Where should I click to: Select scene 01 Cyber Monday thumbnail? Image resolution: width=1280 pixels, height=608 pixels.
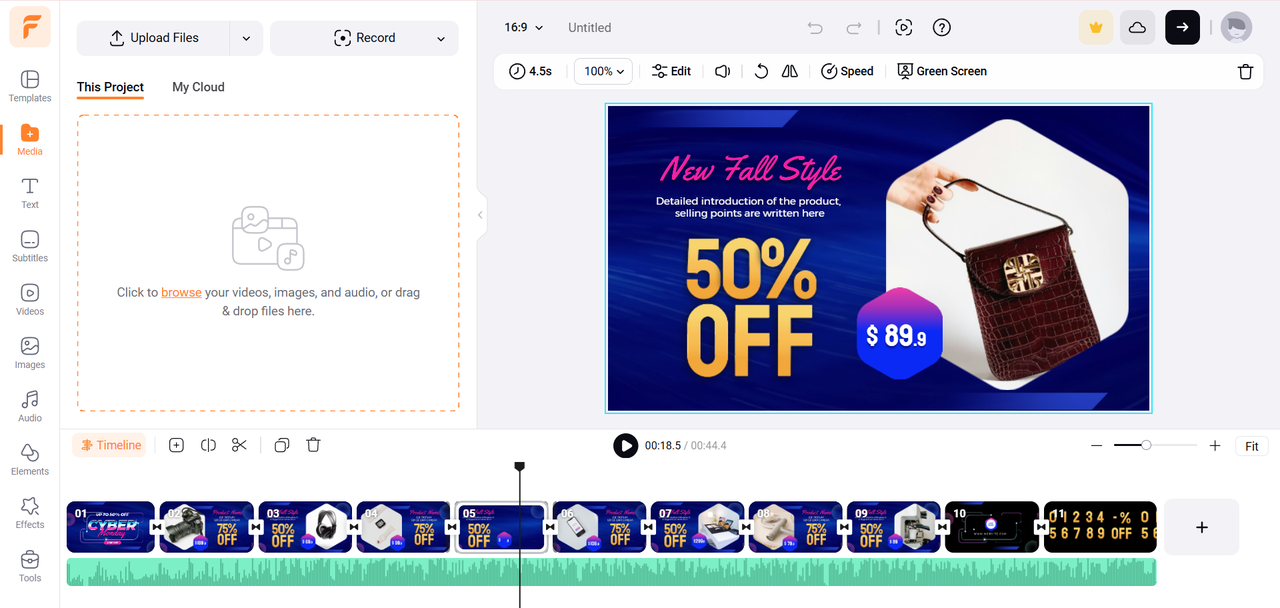[110, 527]
